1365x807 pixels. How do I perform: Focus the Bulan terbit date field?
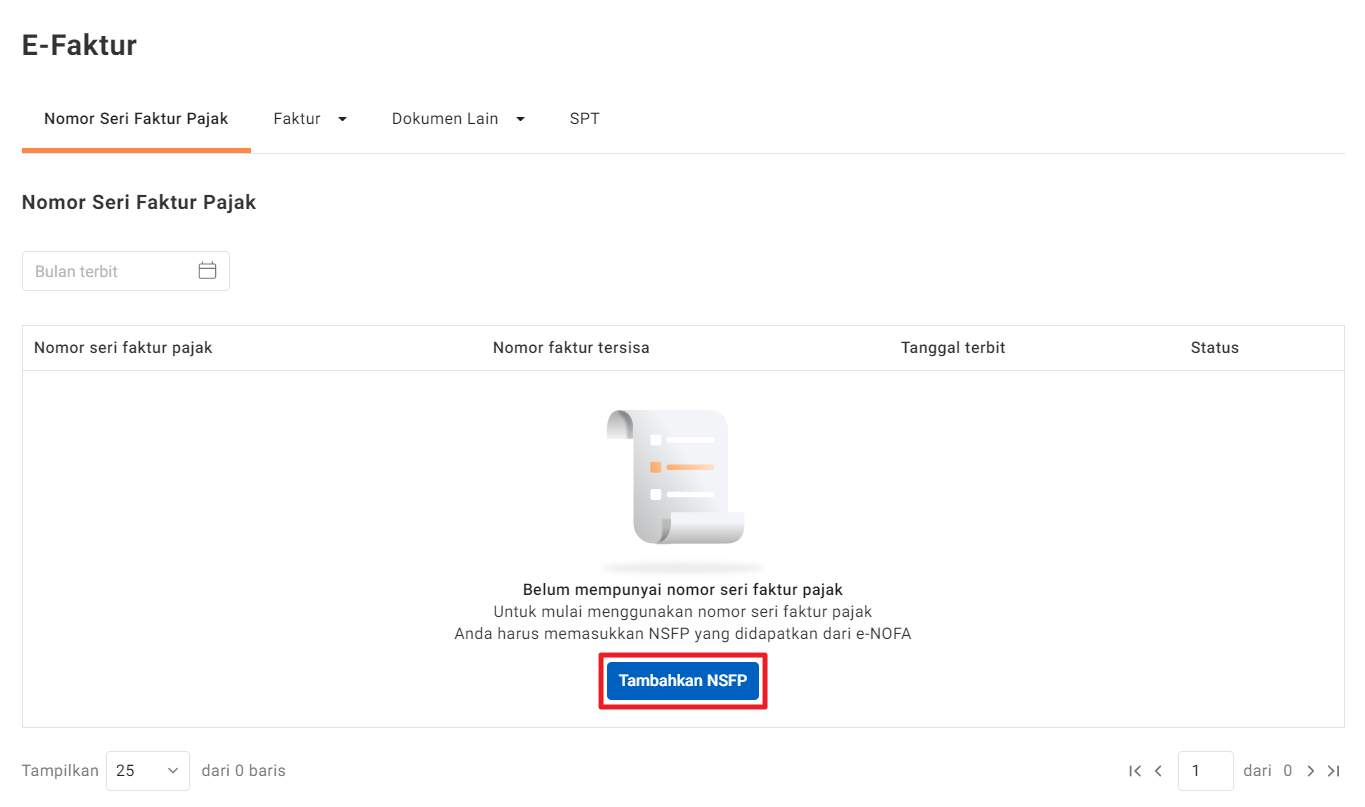click(110, 271)
